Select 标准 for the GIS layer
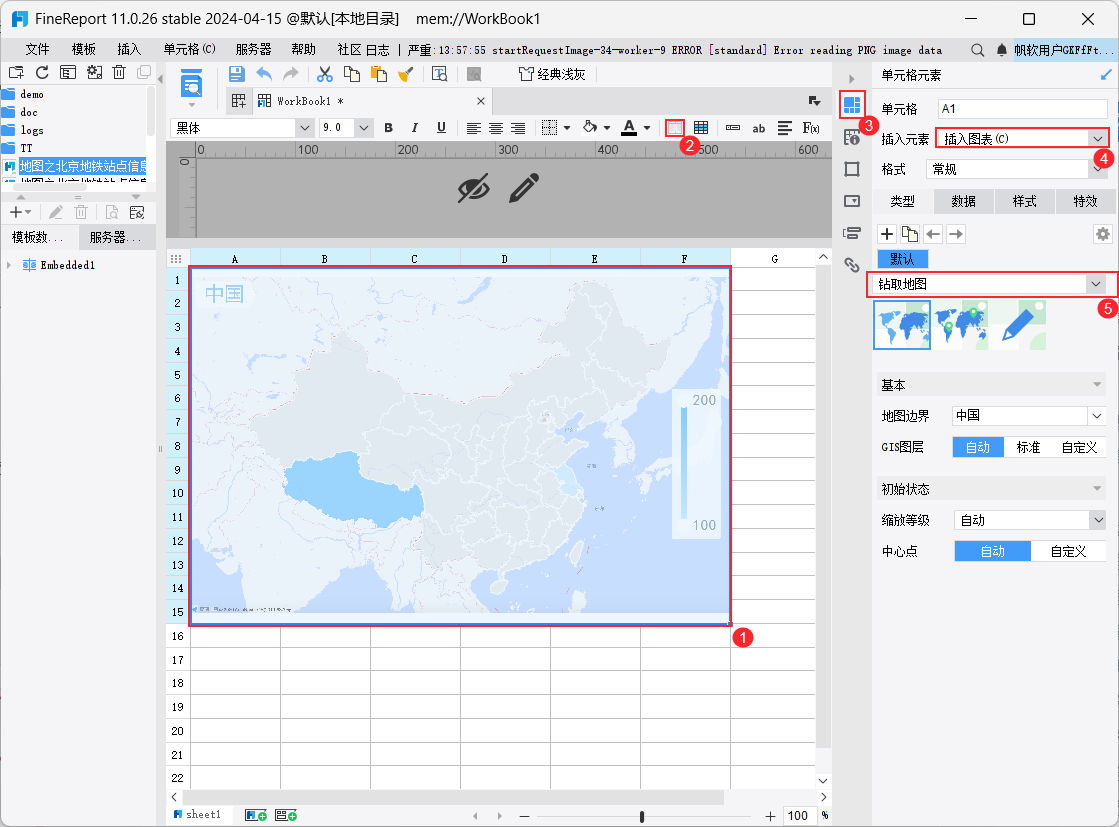Image resolution: width=1119 pixels, height=827 pixels. coord(1028,447)
